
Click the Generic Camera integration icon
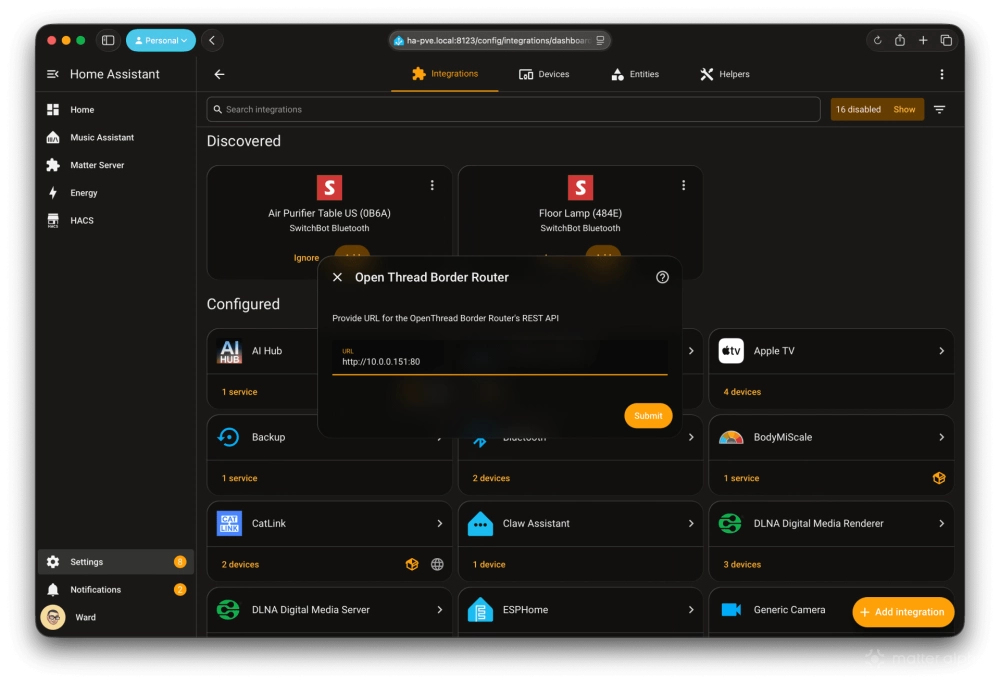(731, 610)
